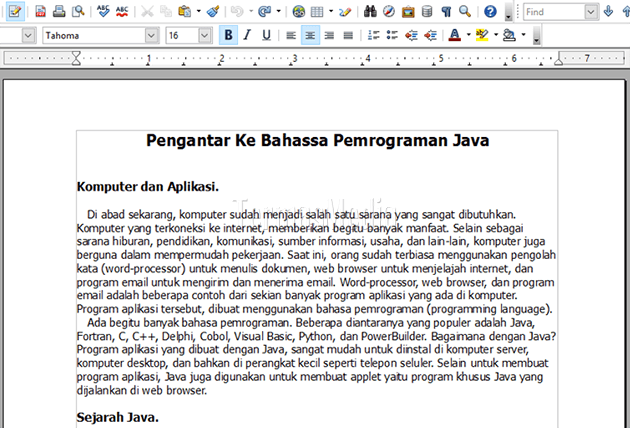Click the Paste clipboard icon
630x428 pixels.
pos(184,12)
